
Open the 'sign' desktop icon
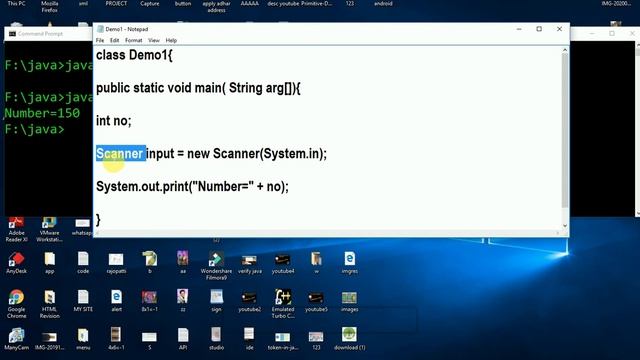click(216, 301)
